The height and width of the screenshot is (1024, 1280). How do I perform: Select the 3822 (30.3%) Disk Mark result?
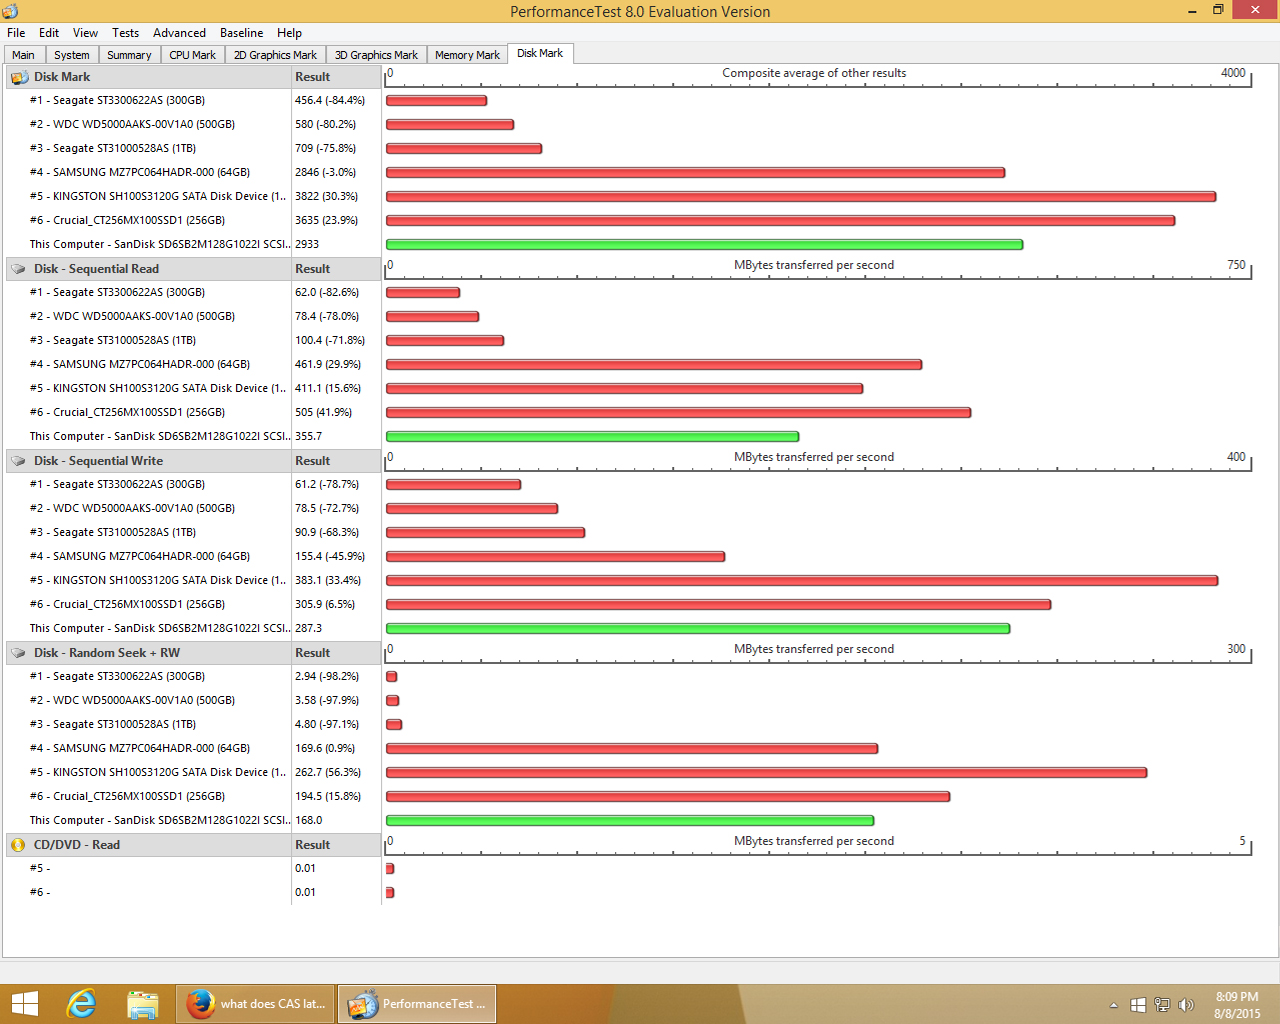click(326, 196)
